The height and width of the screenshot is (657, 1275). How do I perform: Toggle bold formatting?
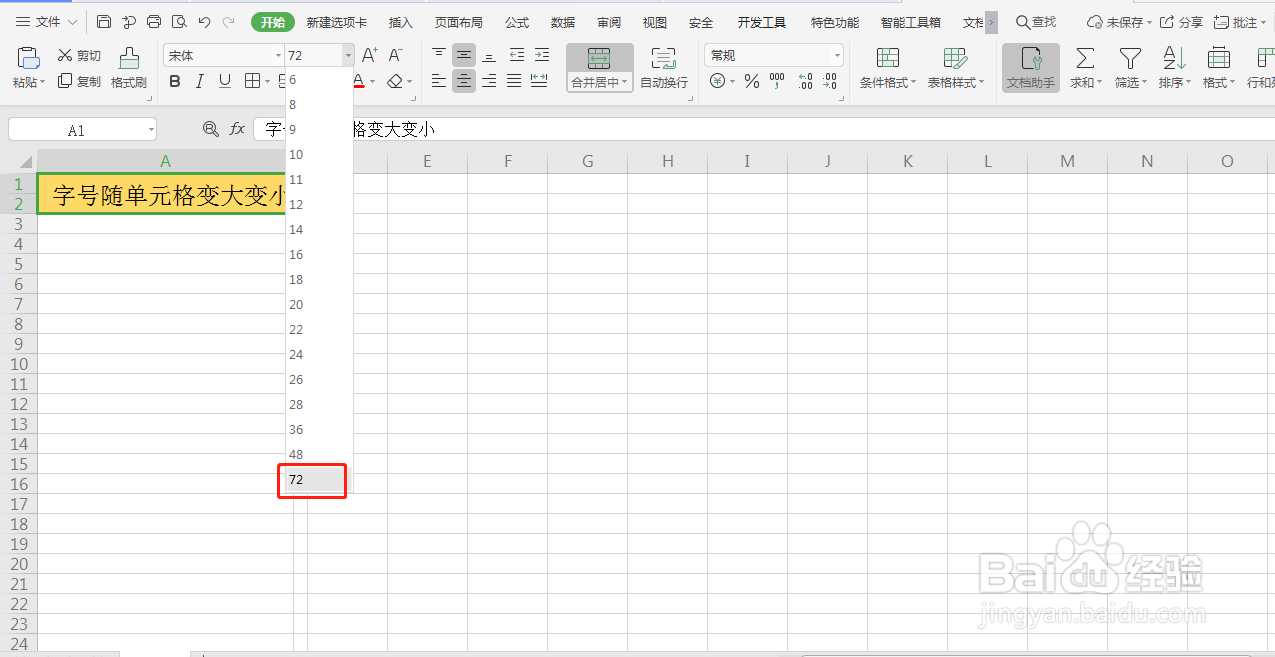point(175,81)
